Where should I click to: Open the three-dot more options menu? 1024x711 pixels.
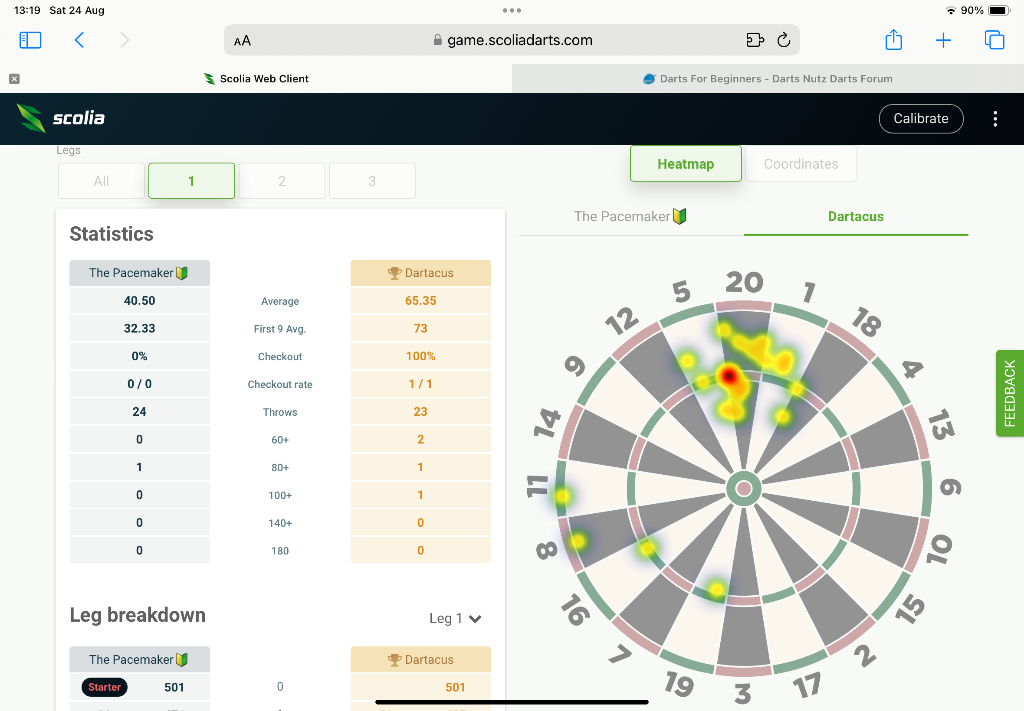click(x=995, y=118)
